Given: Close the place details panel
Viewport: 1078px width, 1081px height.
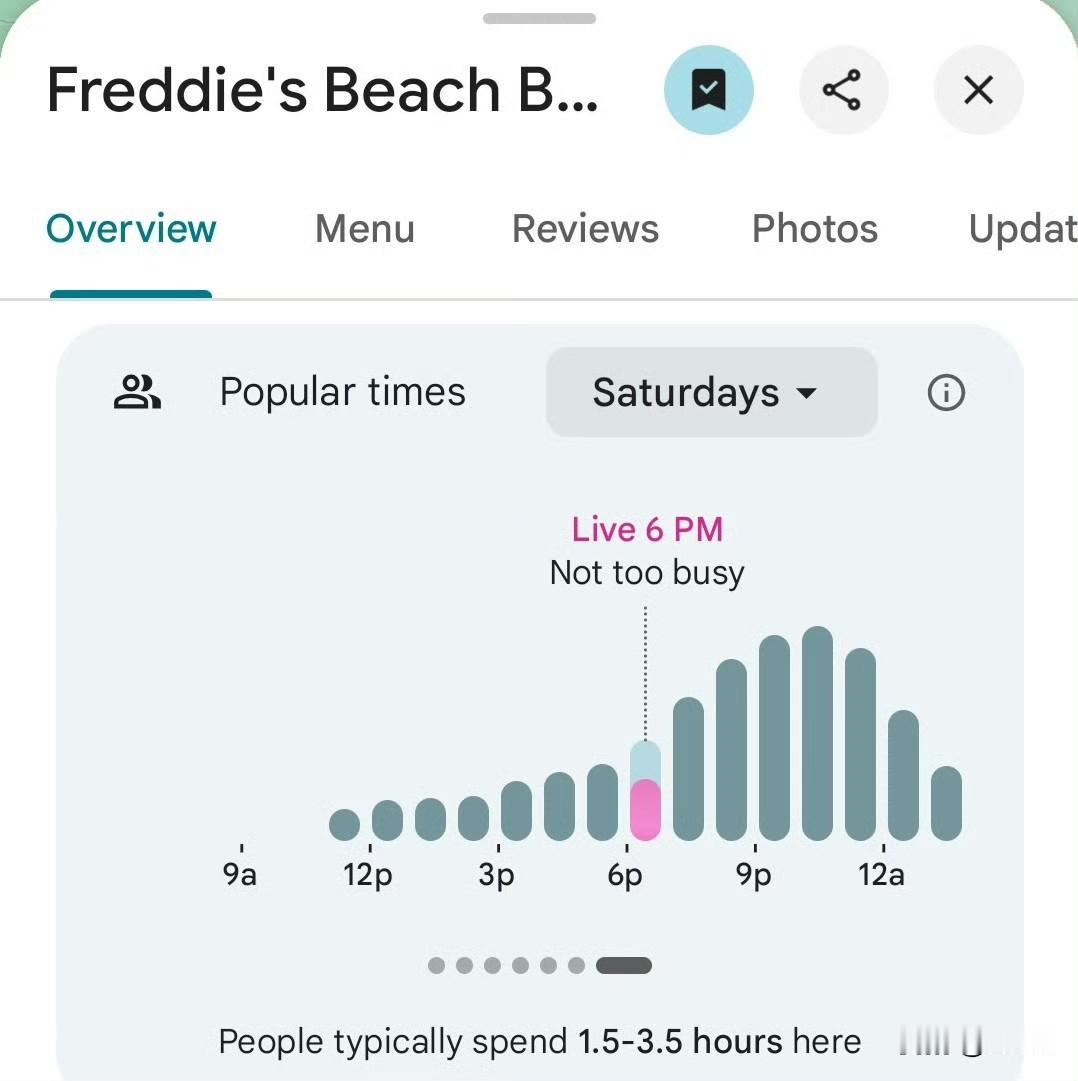Looking at the screenshot, I should (977, 91).
